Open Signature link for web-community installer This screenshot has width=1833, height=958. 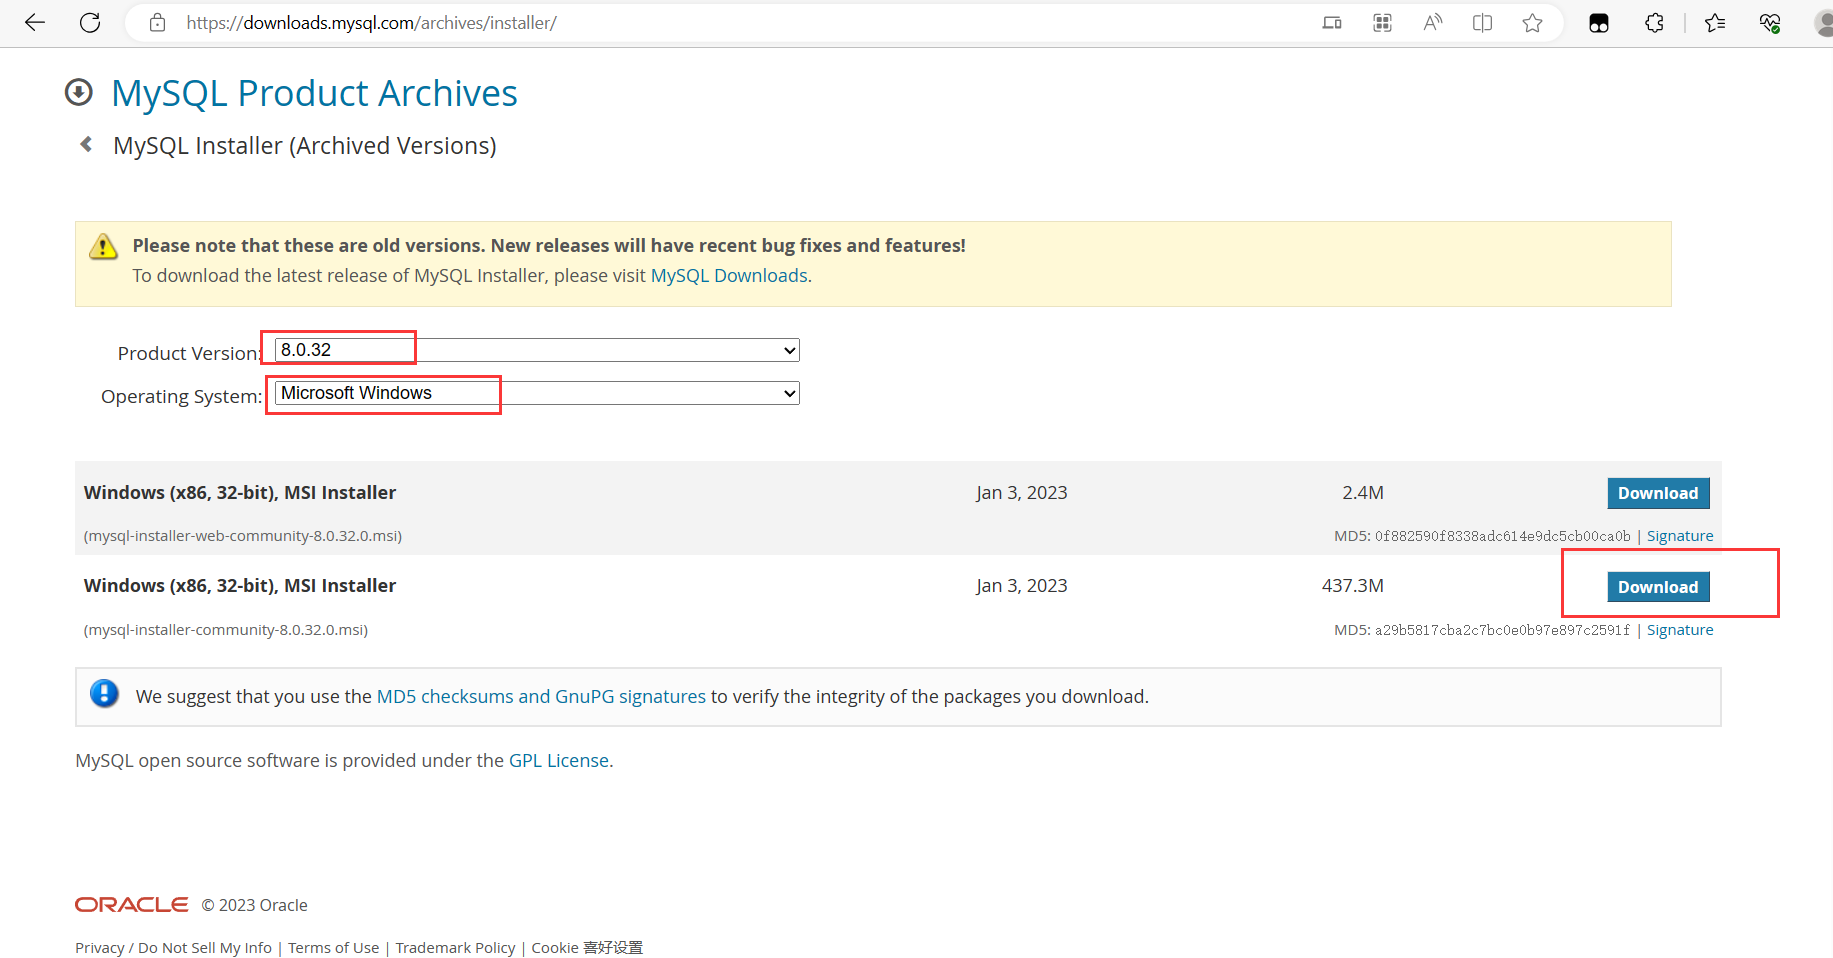pyautogui.click(x=1680, y=536)
